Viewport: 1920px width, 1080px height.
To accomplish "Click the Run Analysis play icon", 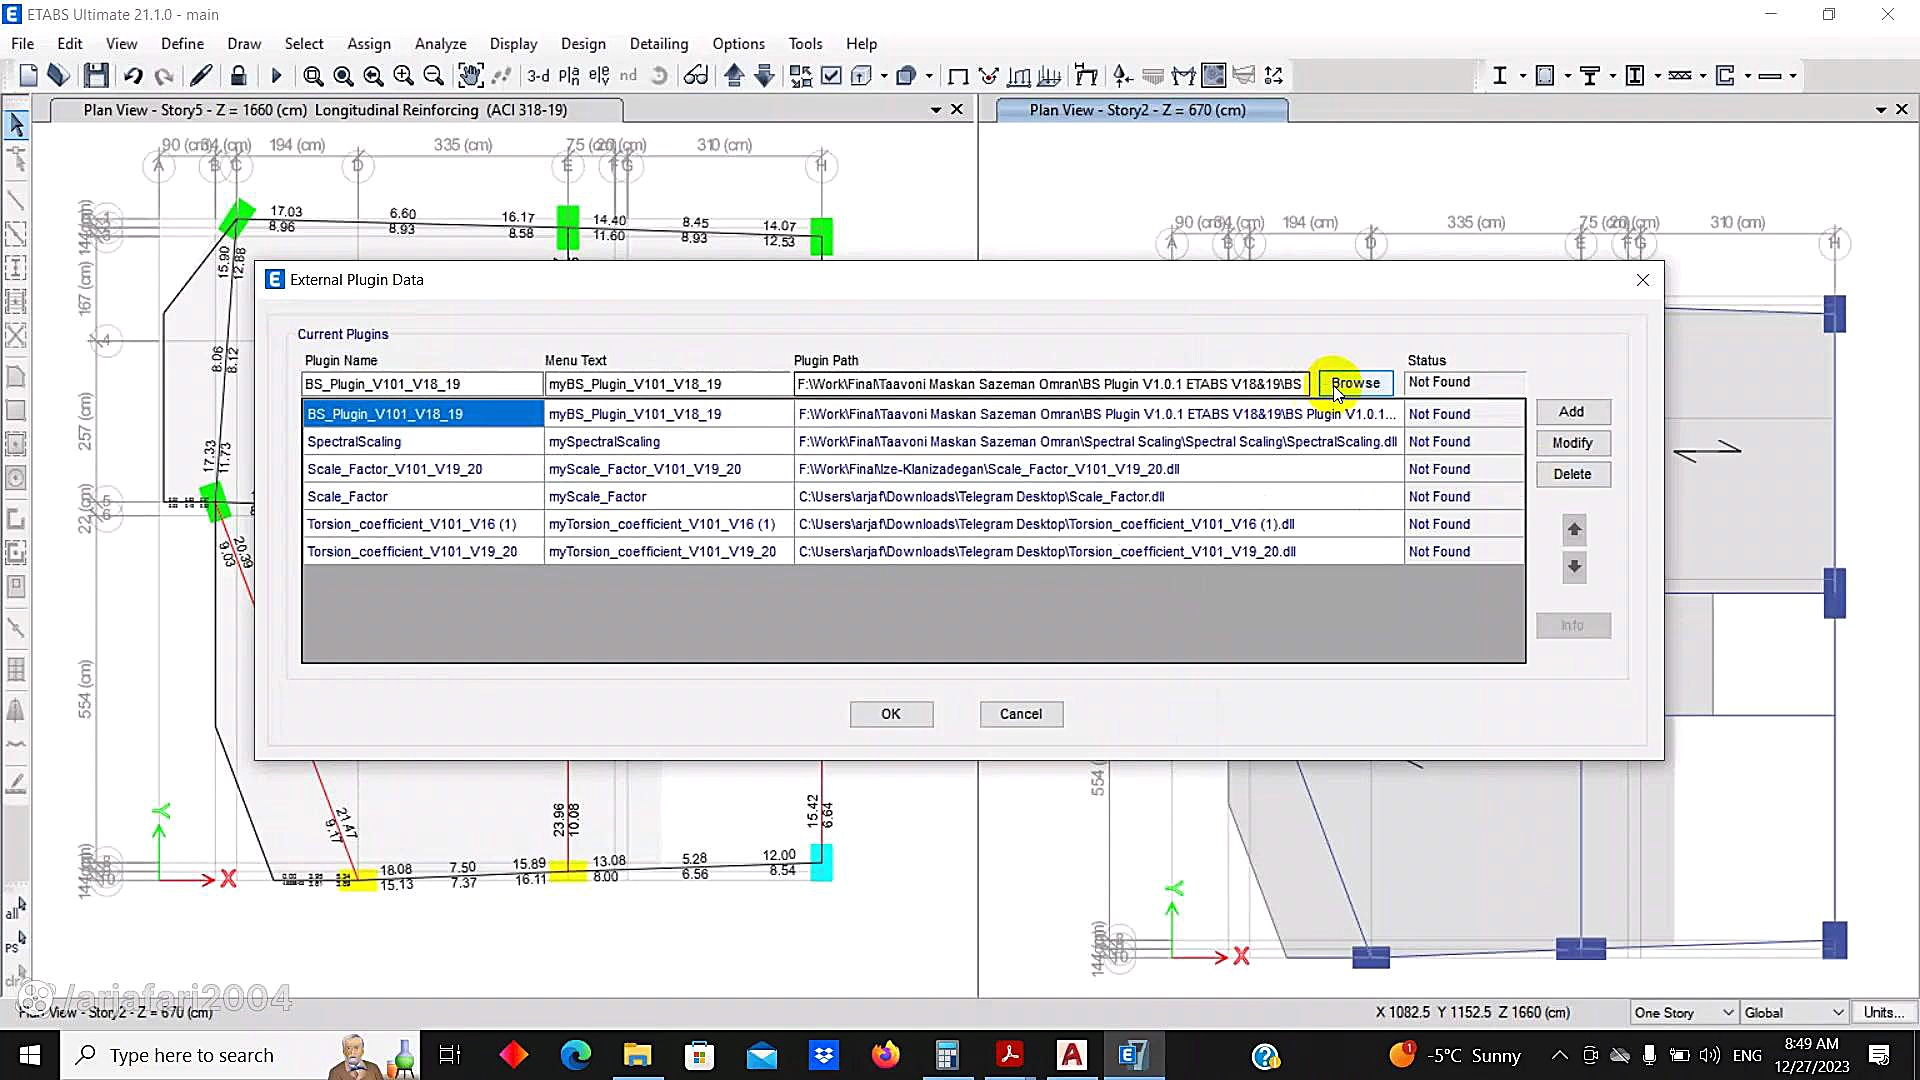I will [277, 75].
